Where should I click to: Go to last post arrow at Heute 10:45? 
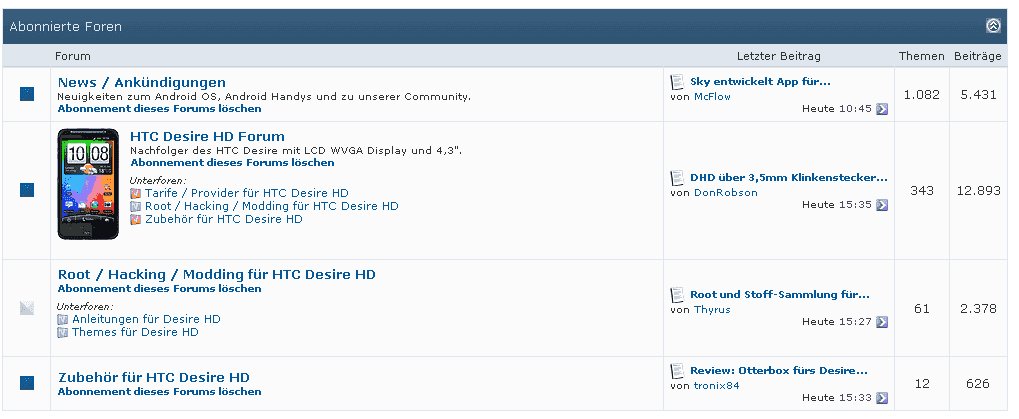pyautogui.click(x=882, y=108)
